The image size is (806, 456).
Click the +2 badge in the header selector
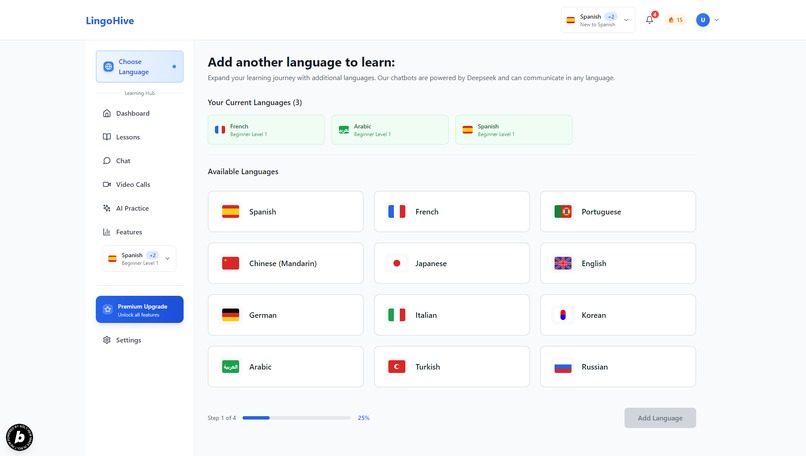pos(611,16)
